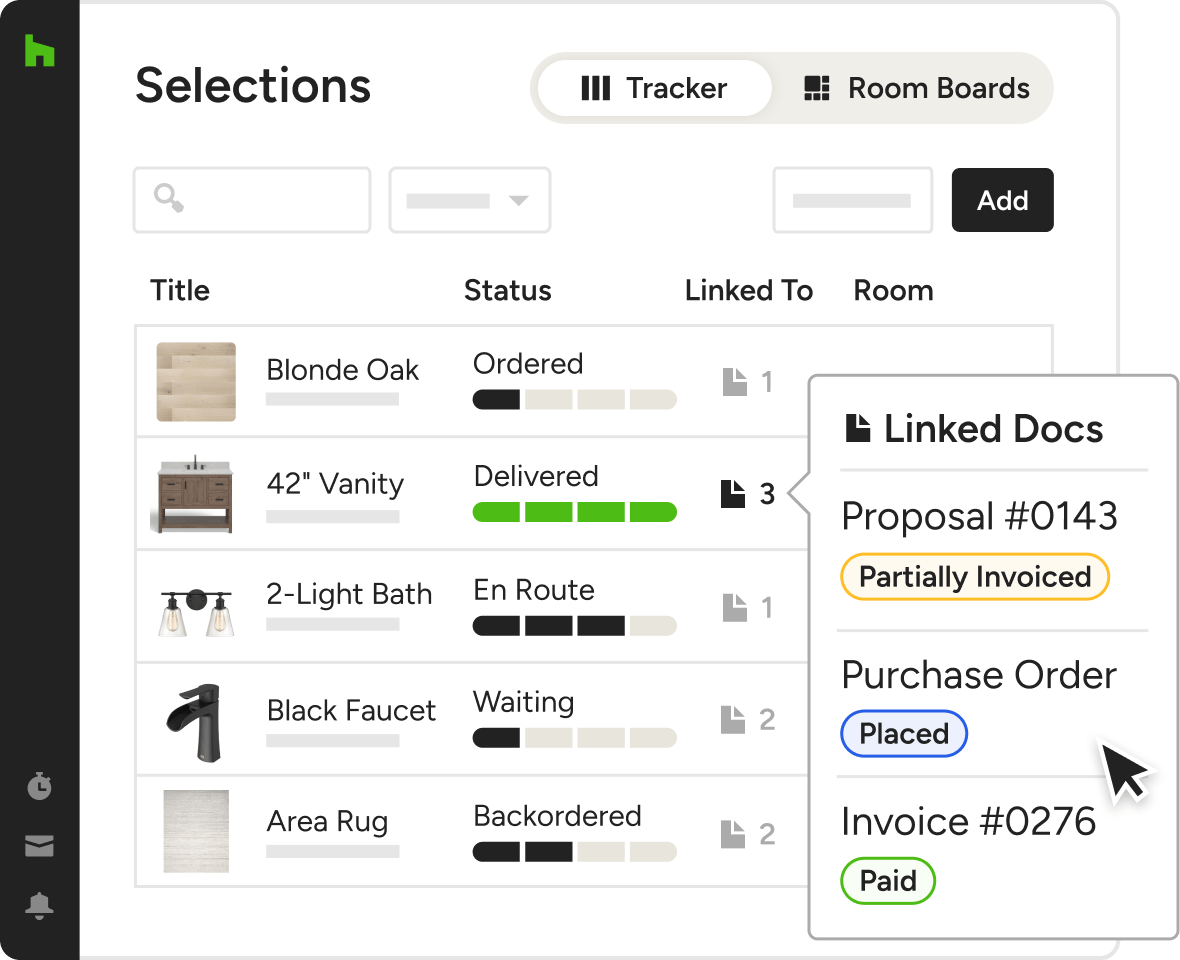The width and height of the screenshot is (1180, 960).
Task: Click linked docs icon for Black Faucet
Action: tap(735, 719)
